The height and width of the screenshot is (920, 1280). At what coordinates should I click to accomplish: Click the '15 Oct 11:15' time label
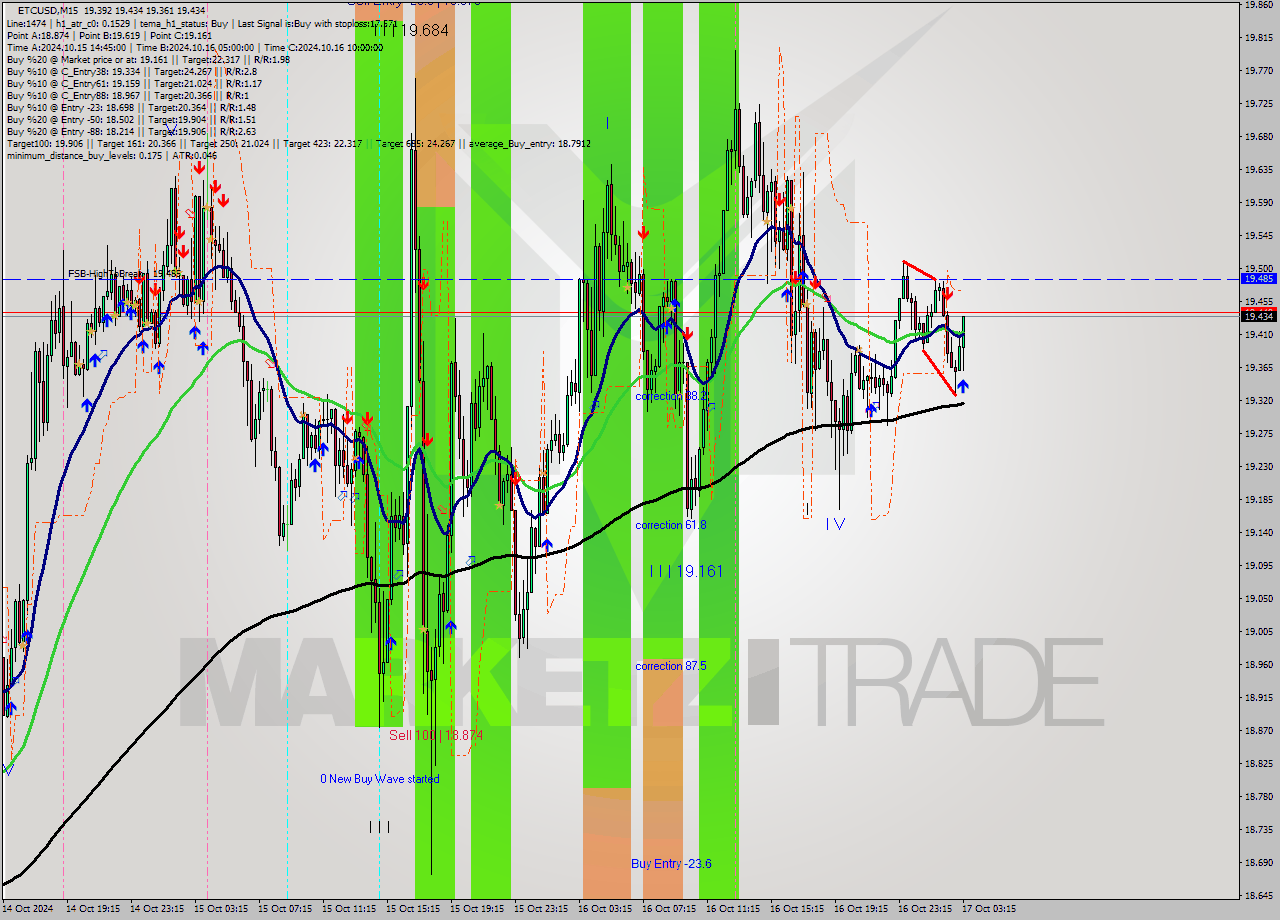349,909
